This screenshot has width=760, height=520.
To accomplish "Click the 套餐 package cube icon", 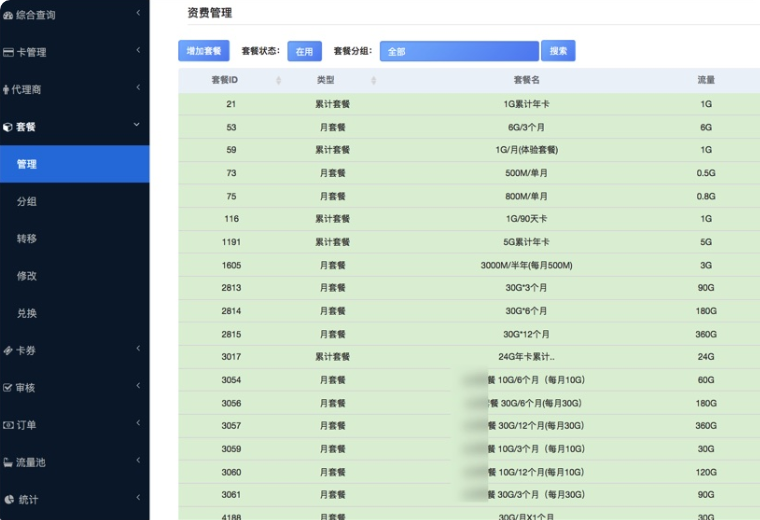I will (8, 127).
